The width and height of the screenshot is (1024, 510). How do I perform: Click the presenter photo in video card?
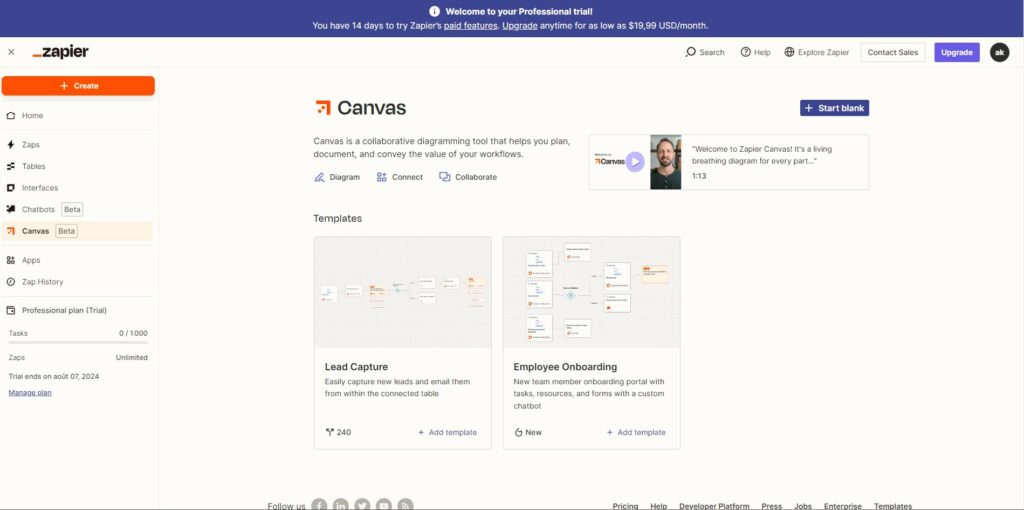[x=665, y=162]
